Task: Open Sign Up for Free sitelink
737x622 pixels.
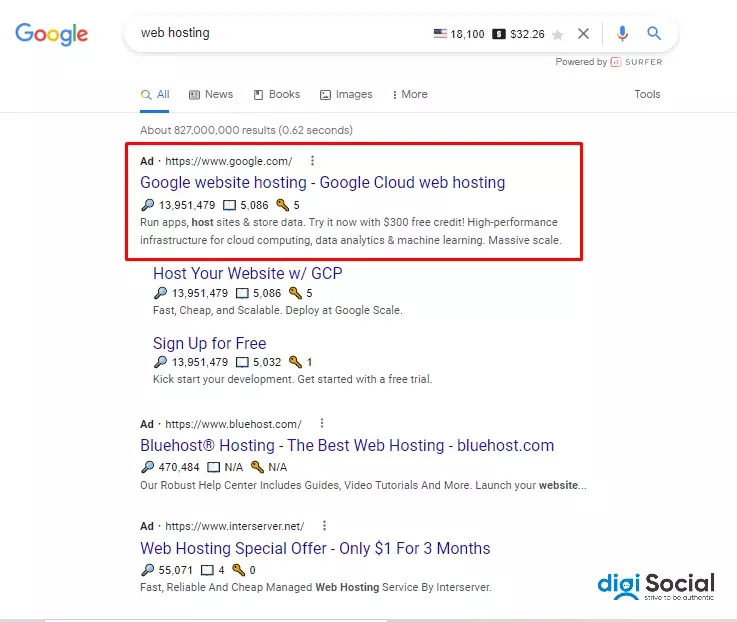Action: tap(210, 343)
